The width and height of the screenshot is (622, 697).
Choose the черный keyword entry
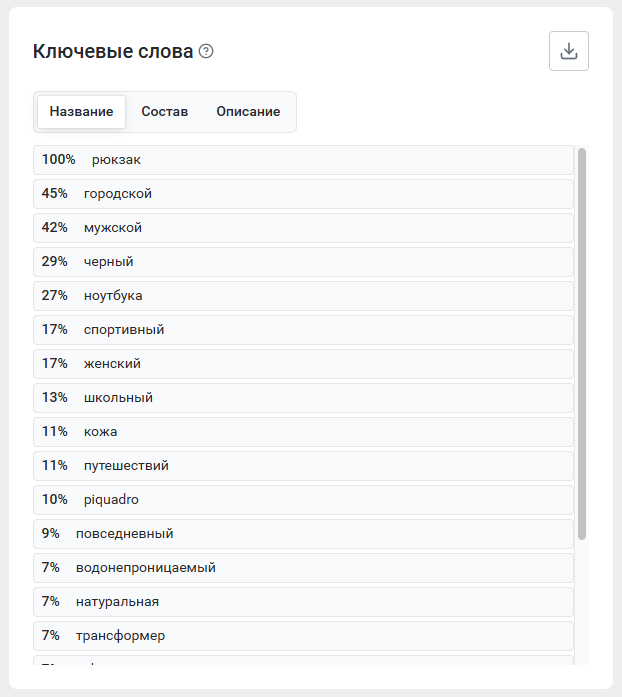pyautogui.click(x=303, y=262)
